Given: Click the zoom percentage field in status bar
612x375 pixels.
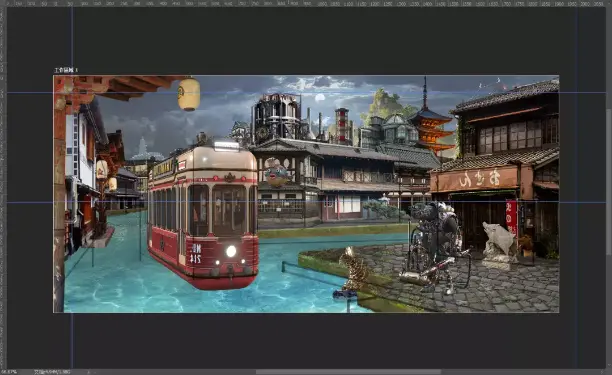Looking at the screenshot, I should 9,372.
